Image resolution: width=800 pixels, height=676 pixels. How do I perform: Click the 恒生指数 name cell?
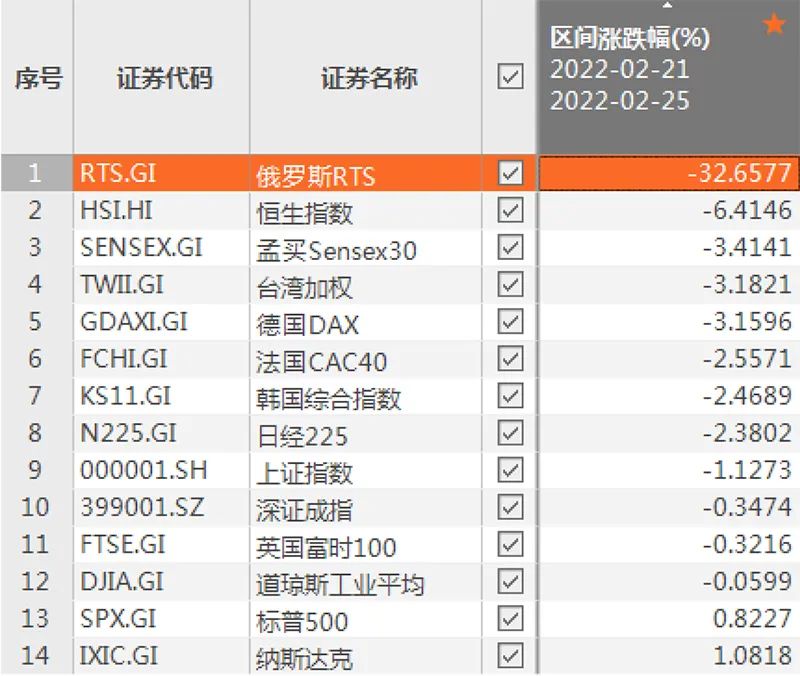[x=366, y=210]
